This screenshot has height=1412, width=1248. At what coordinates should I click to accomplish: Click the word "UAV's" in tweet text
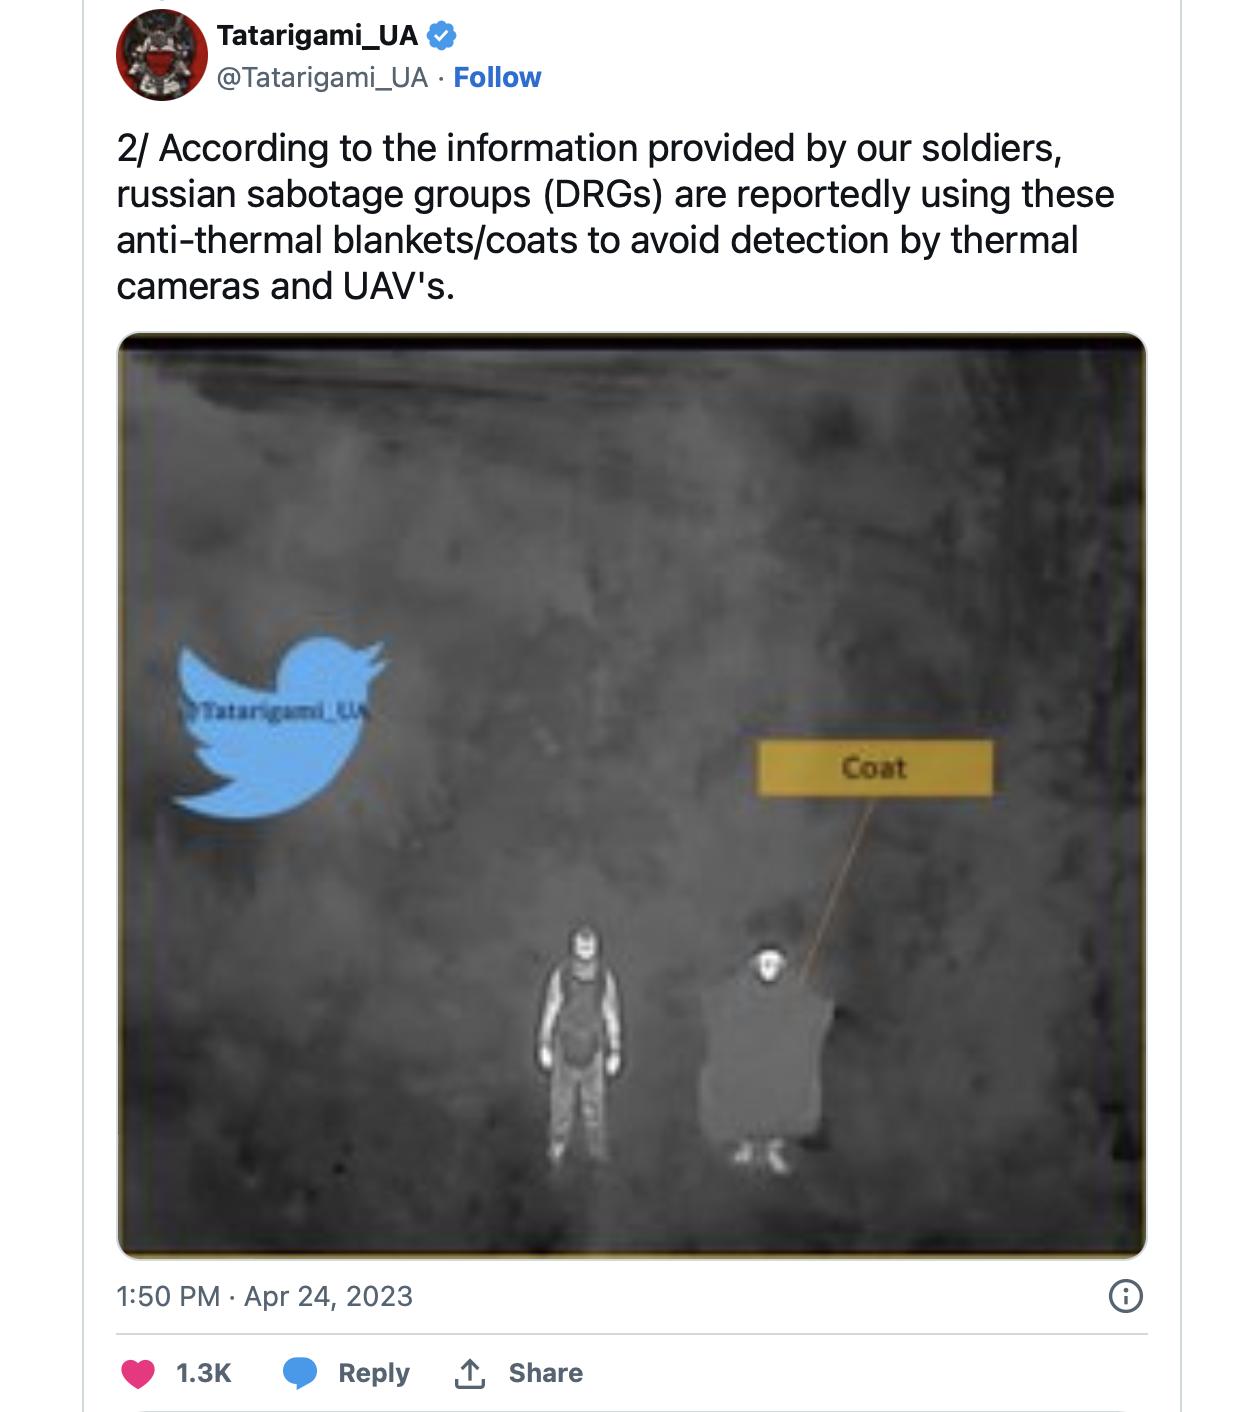point(399,286)
